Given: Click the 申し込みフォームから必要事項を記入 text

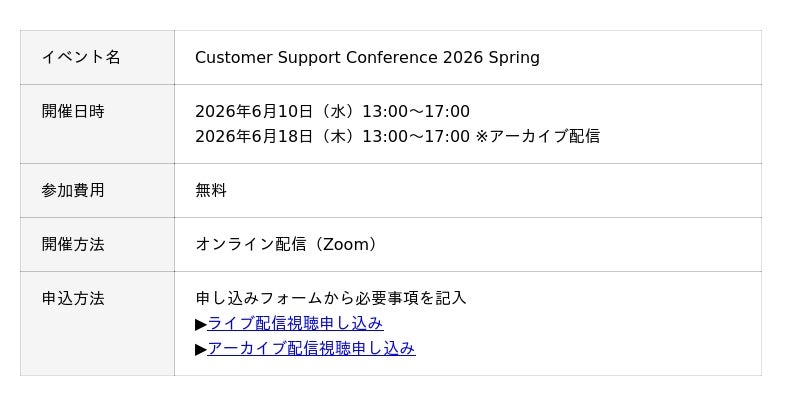Looking at the screenshot, I should pyautogui.click(x=331, y=298).
